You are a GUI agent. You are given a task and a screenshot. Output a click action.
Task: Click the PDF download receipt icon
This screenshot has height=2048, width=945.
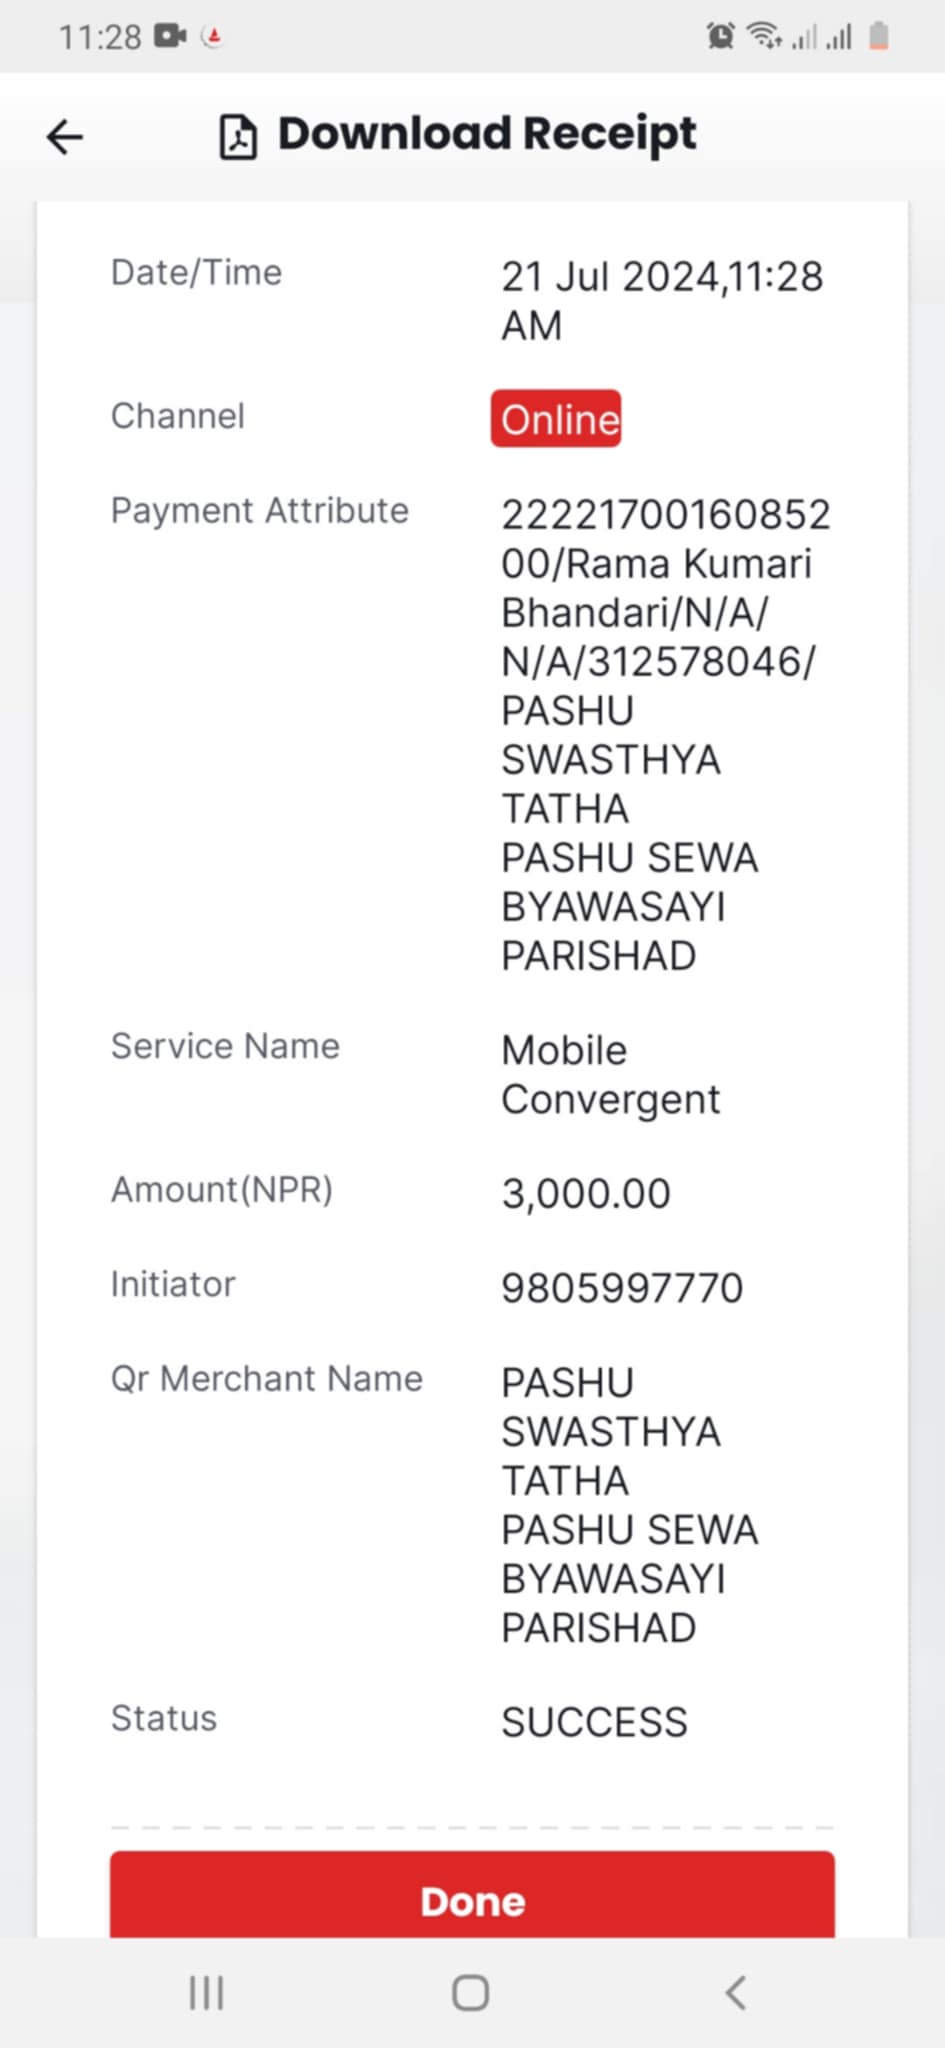tap(238, 137)
